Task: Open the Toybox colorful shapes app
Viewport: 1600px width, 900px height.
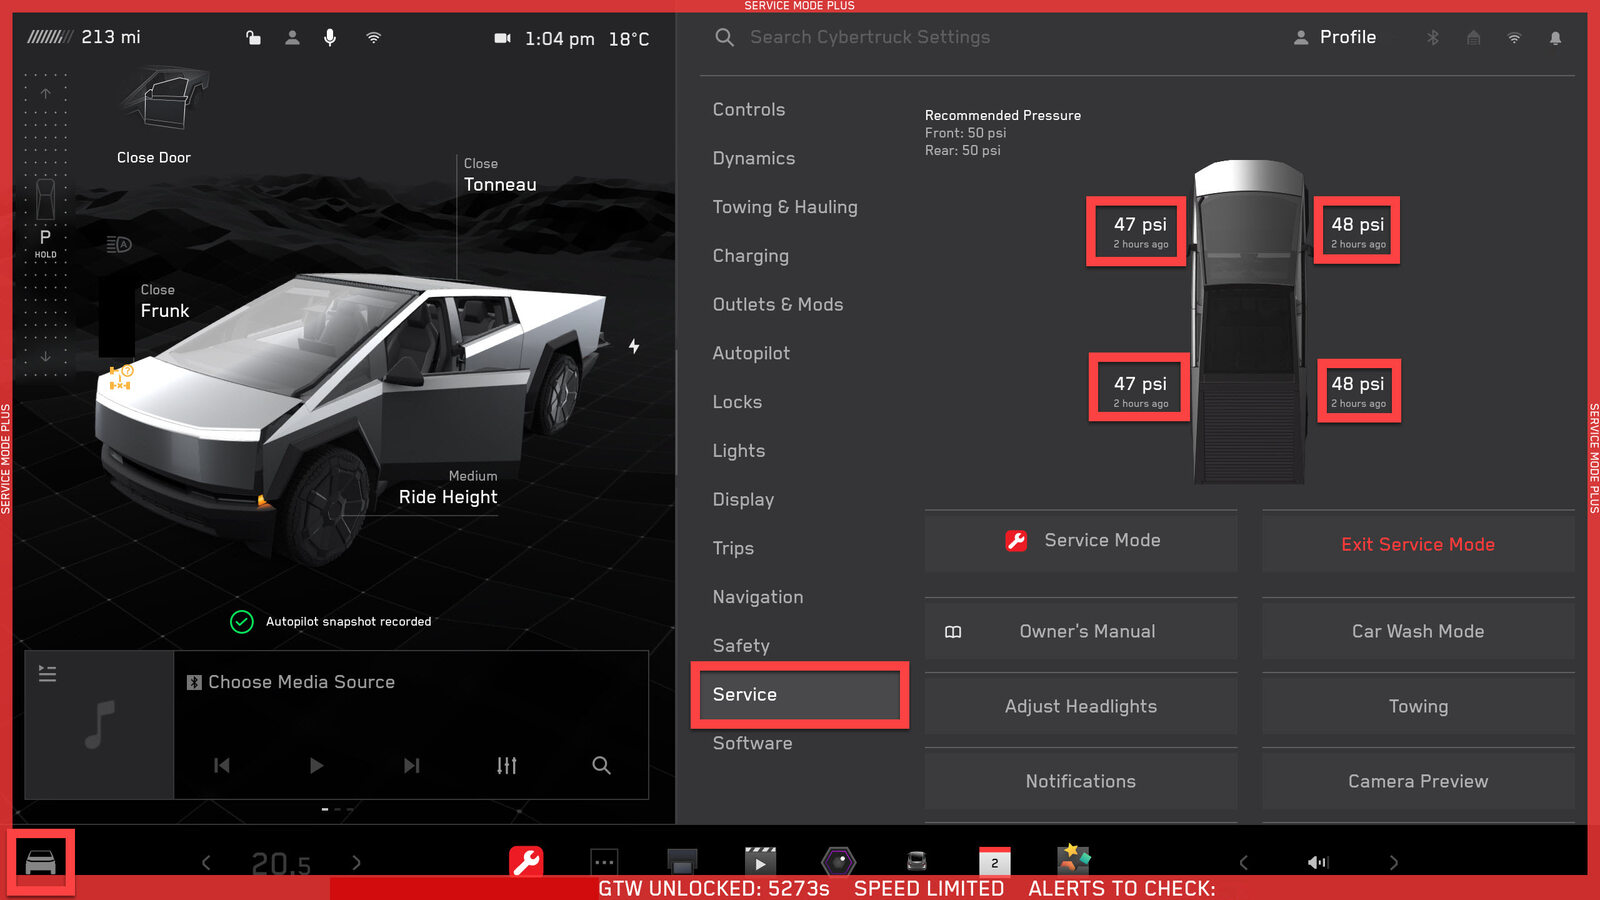Action: [1073, 860]
